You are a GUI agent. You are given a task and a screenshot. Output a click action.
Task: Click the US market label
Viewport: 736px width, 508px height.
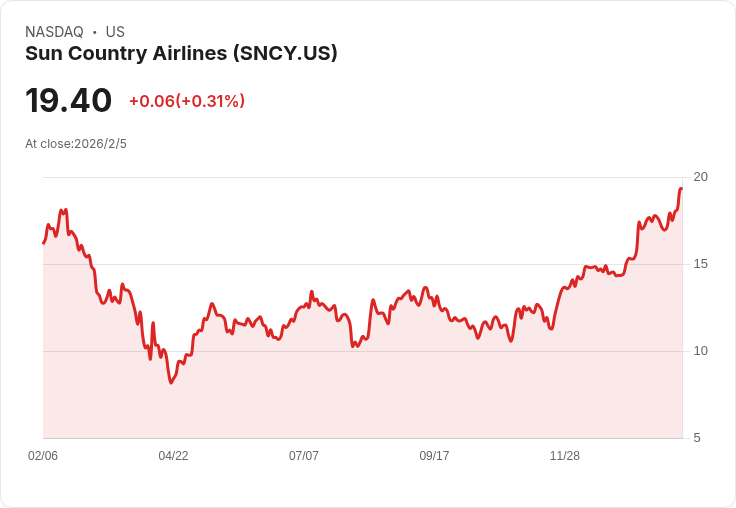tap(115, 32)
